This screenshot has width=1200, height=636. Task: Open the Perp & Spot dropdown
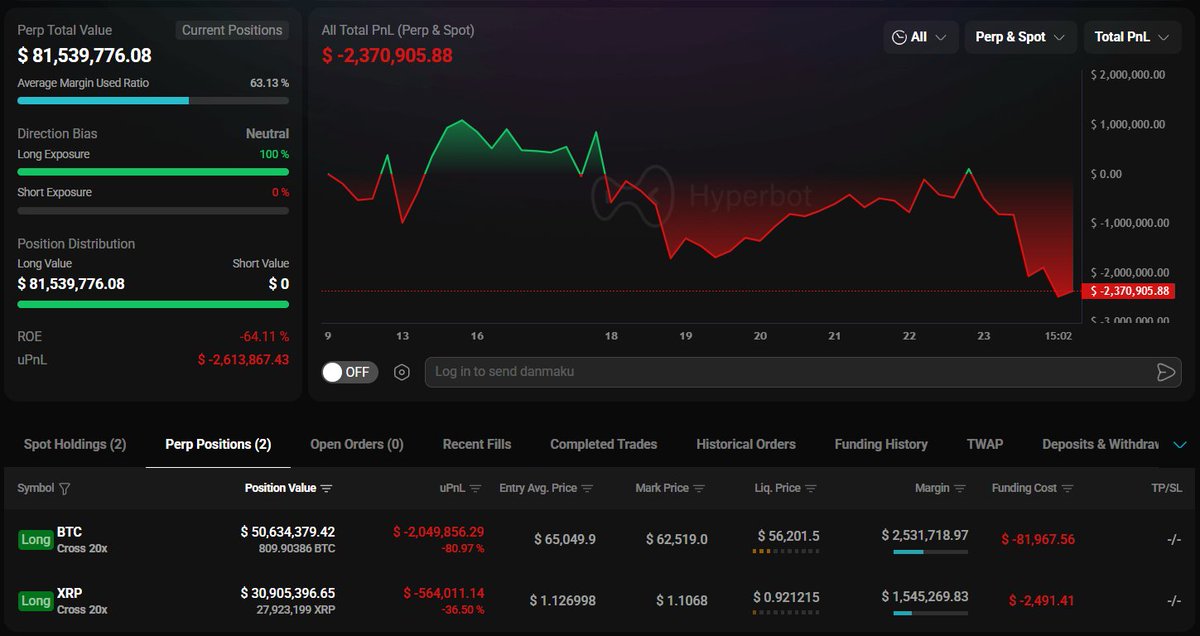(1021, 37)
